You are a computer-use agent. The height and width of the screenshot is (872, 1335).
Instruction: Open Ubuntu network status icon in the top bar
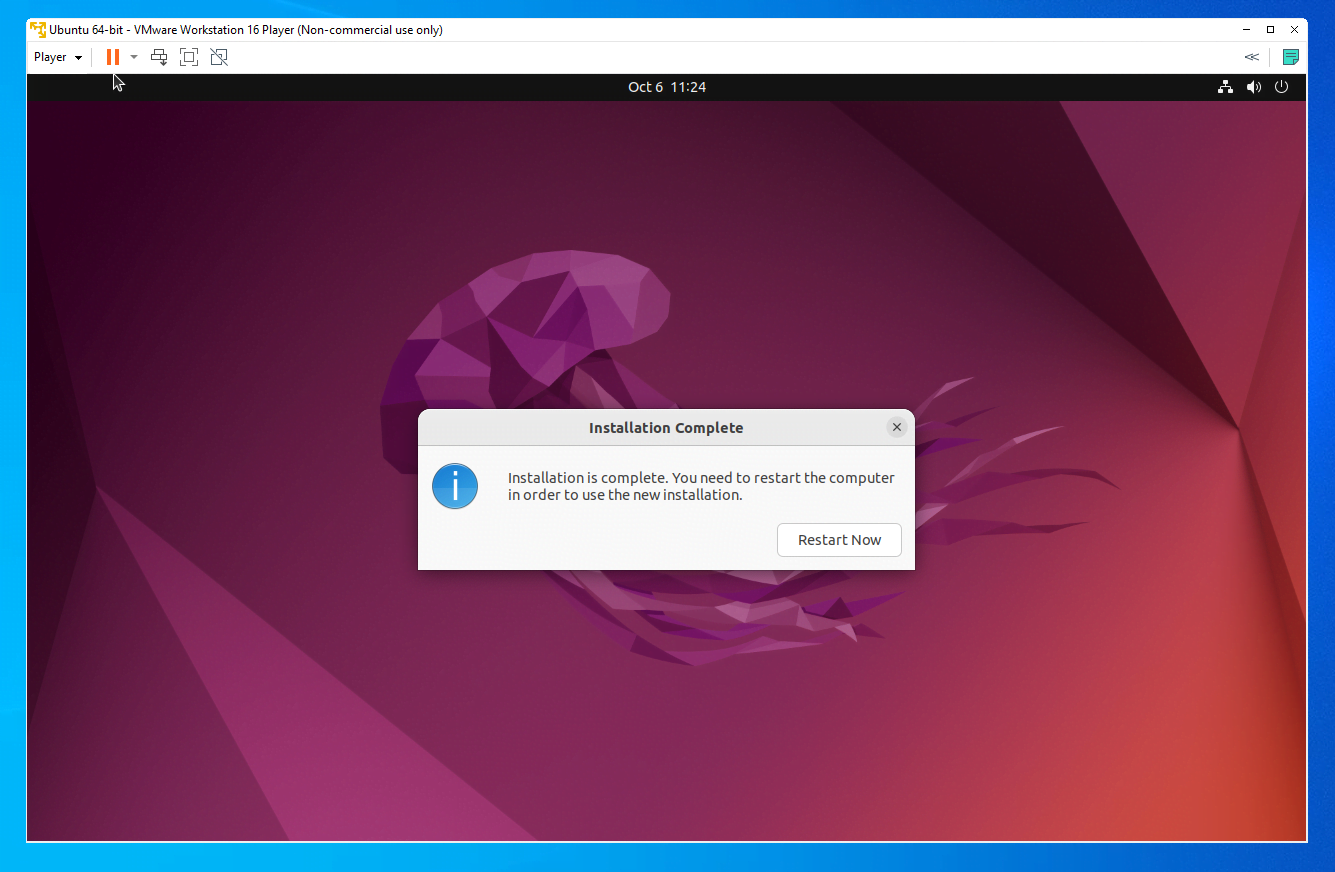[x=1225, y=87]
